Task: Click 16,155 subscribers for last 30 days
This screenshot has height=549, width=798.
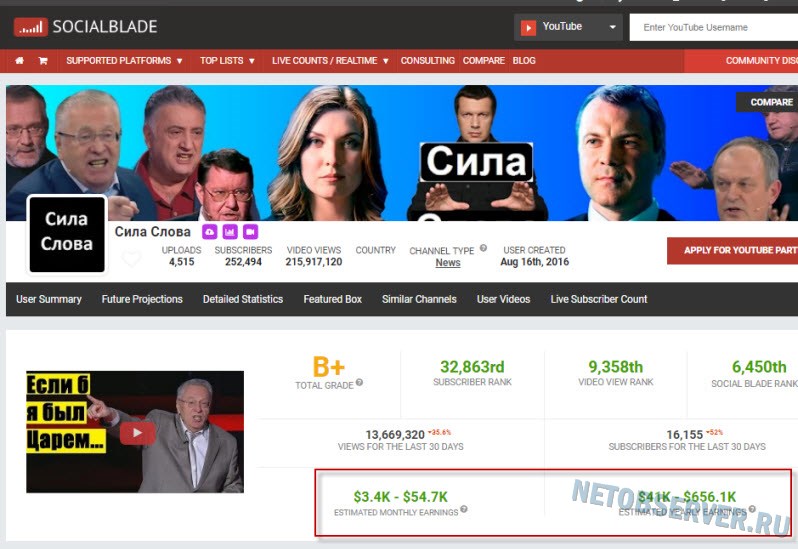Action: pyautogui.click(x=685, y=435)
